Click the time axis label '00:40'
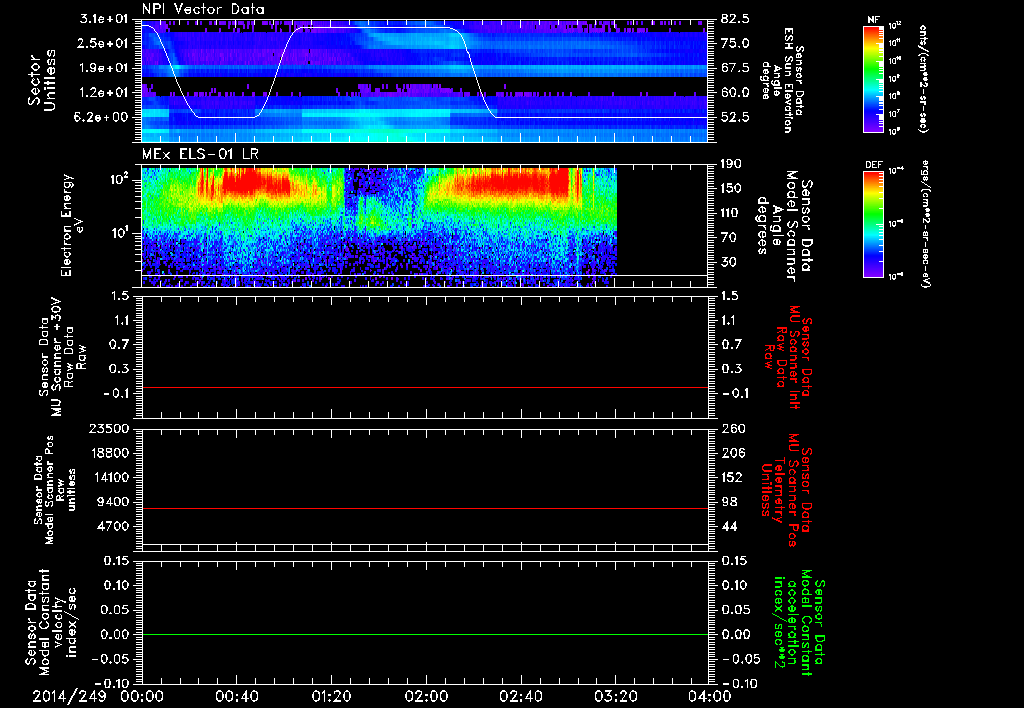 click(236, 696)
